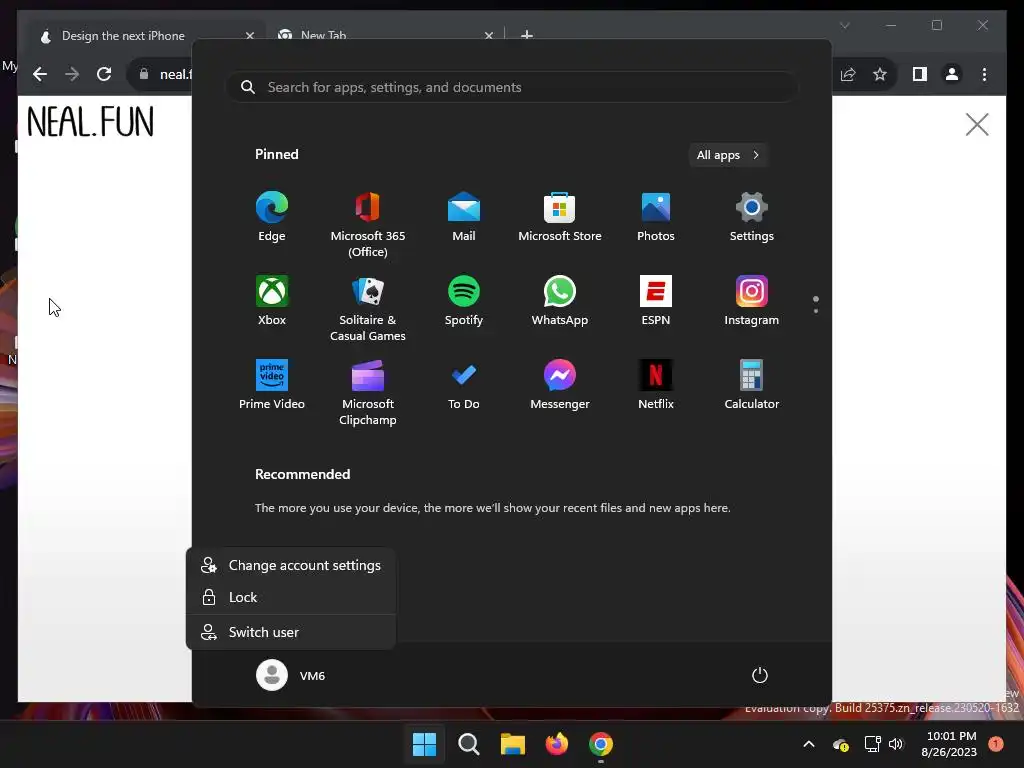Show hidden system tray icons

click(x=808, y=744)
